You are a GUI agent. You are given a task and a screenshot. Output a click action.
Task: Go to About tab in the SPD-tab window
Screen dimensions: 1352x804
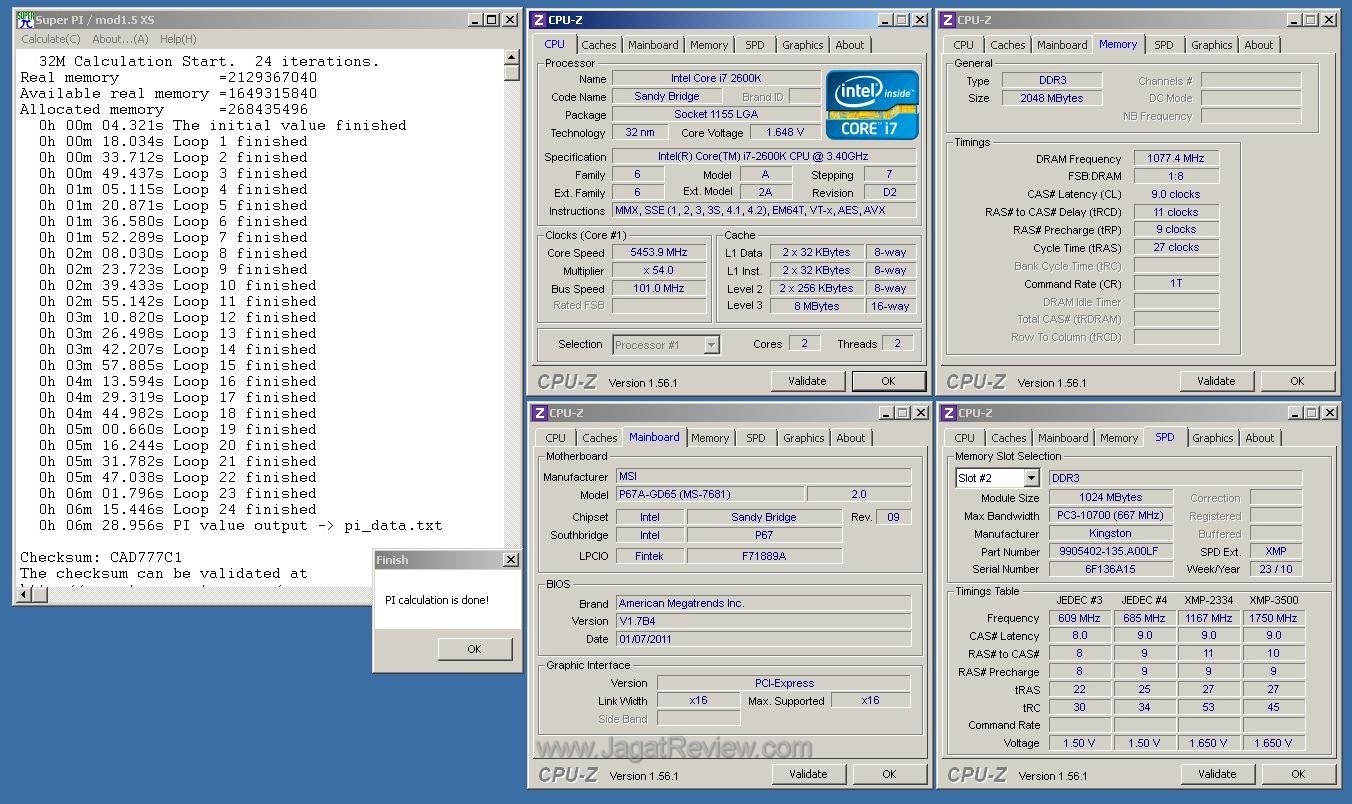point(1260,438)
